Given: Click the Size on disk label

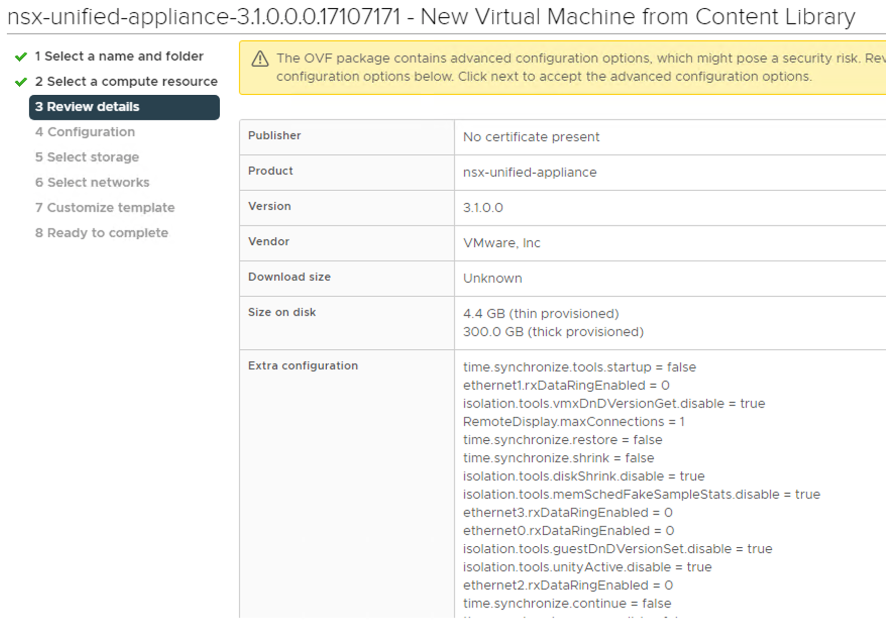Looking at the screenshot, I should (282, 312).
